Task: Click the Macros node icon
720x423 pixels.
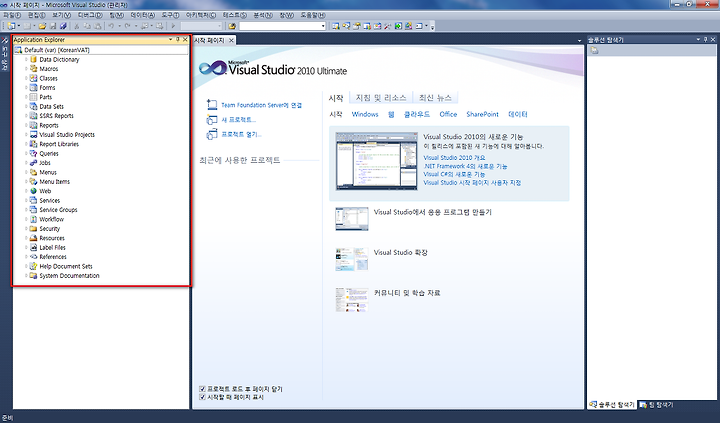Action: pos(33,68)
